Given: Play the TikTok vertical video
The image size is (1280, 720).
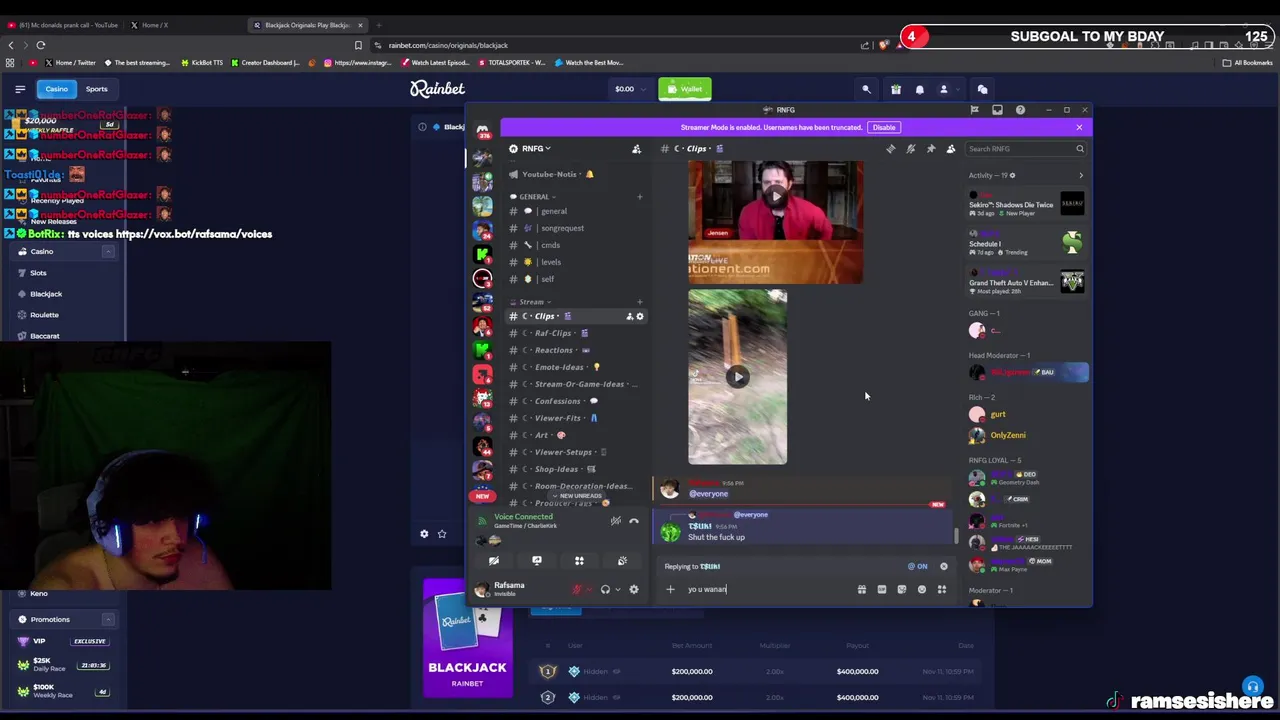Looking at the screenshot, I should 737,377.
